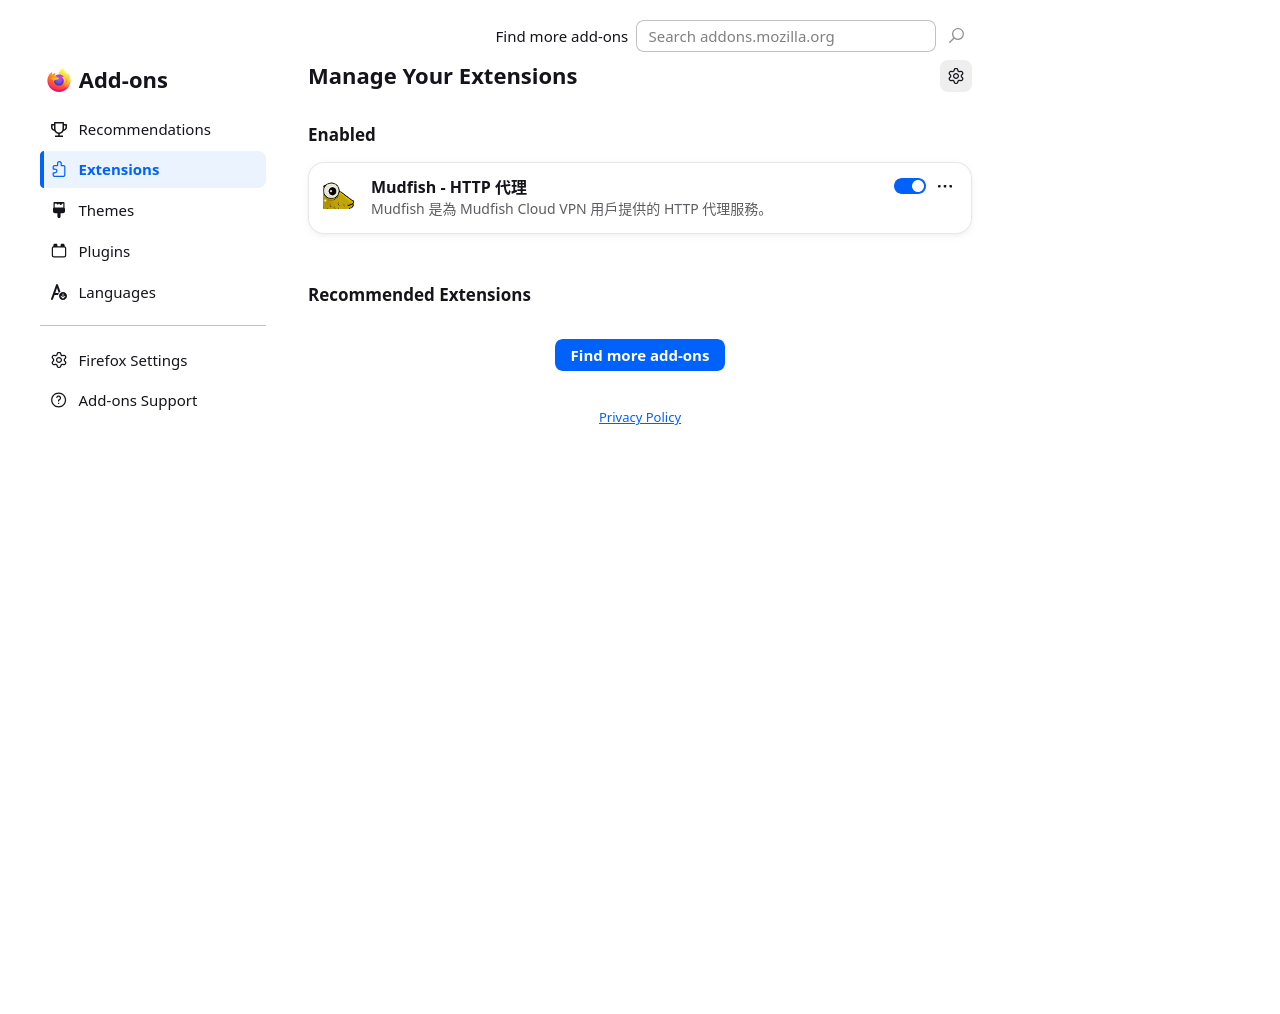The width and height of the screenshot is (1280, 1014).
Task: Click the Languages letter icon
Action: click(59, 292)
